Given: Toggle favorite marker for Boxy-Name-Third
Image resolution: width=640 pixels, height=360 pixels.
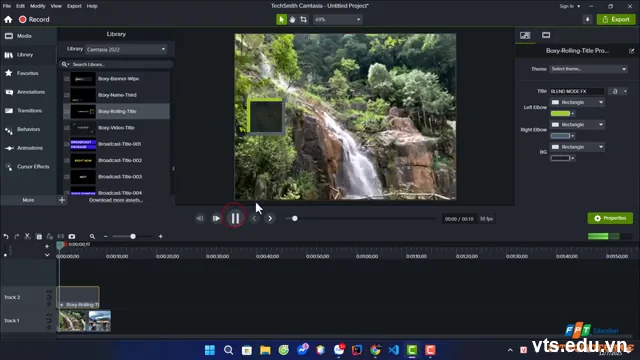Looking at the screenshot, I should tap(67, 95).
